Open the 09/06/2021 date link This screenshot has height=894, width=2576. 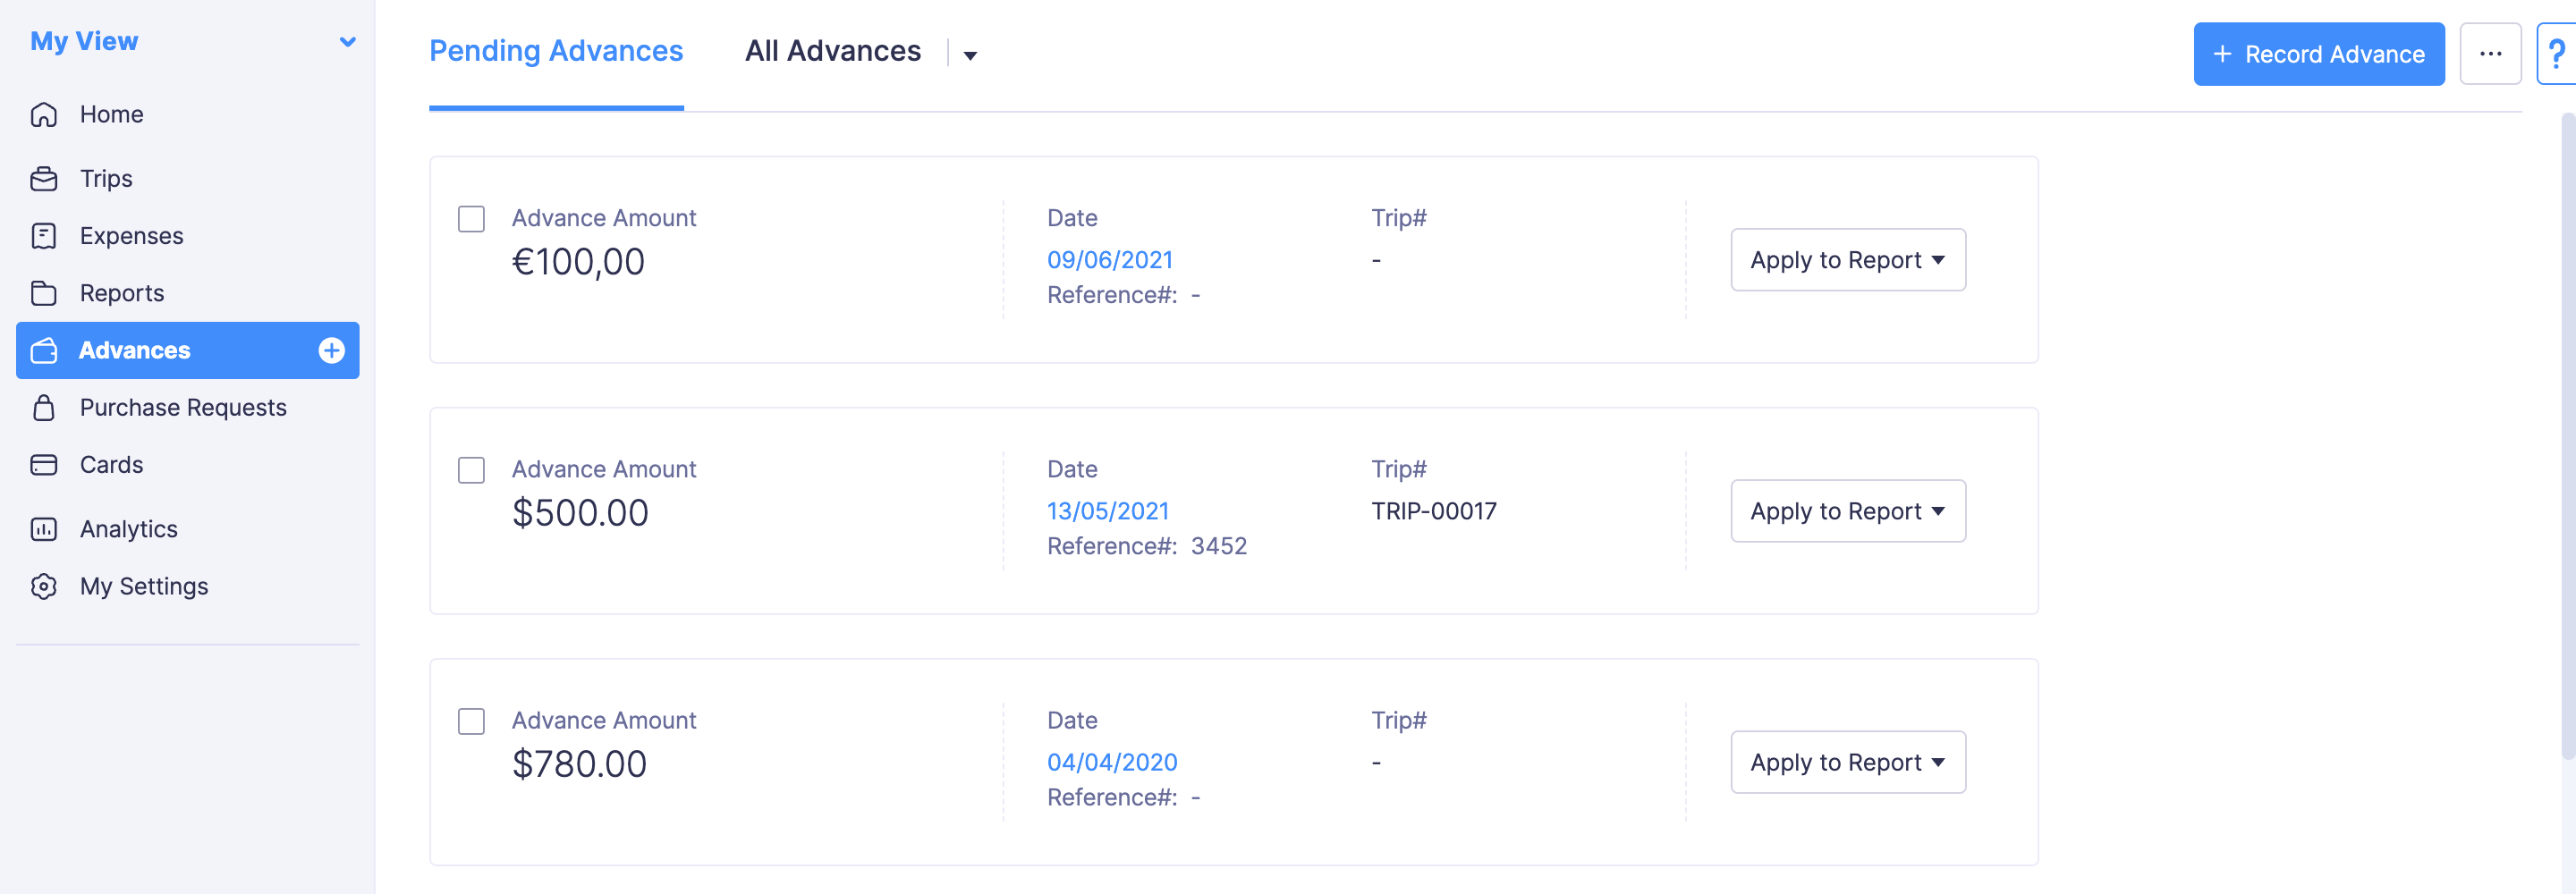point(1109,260)
